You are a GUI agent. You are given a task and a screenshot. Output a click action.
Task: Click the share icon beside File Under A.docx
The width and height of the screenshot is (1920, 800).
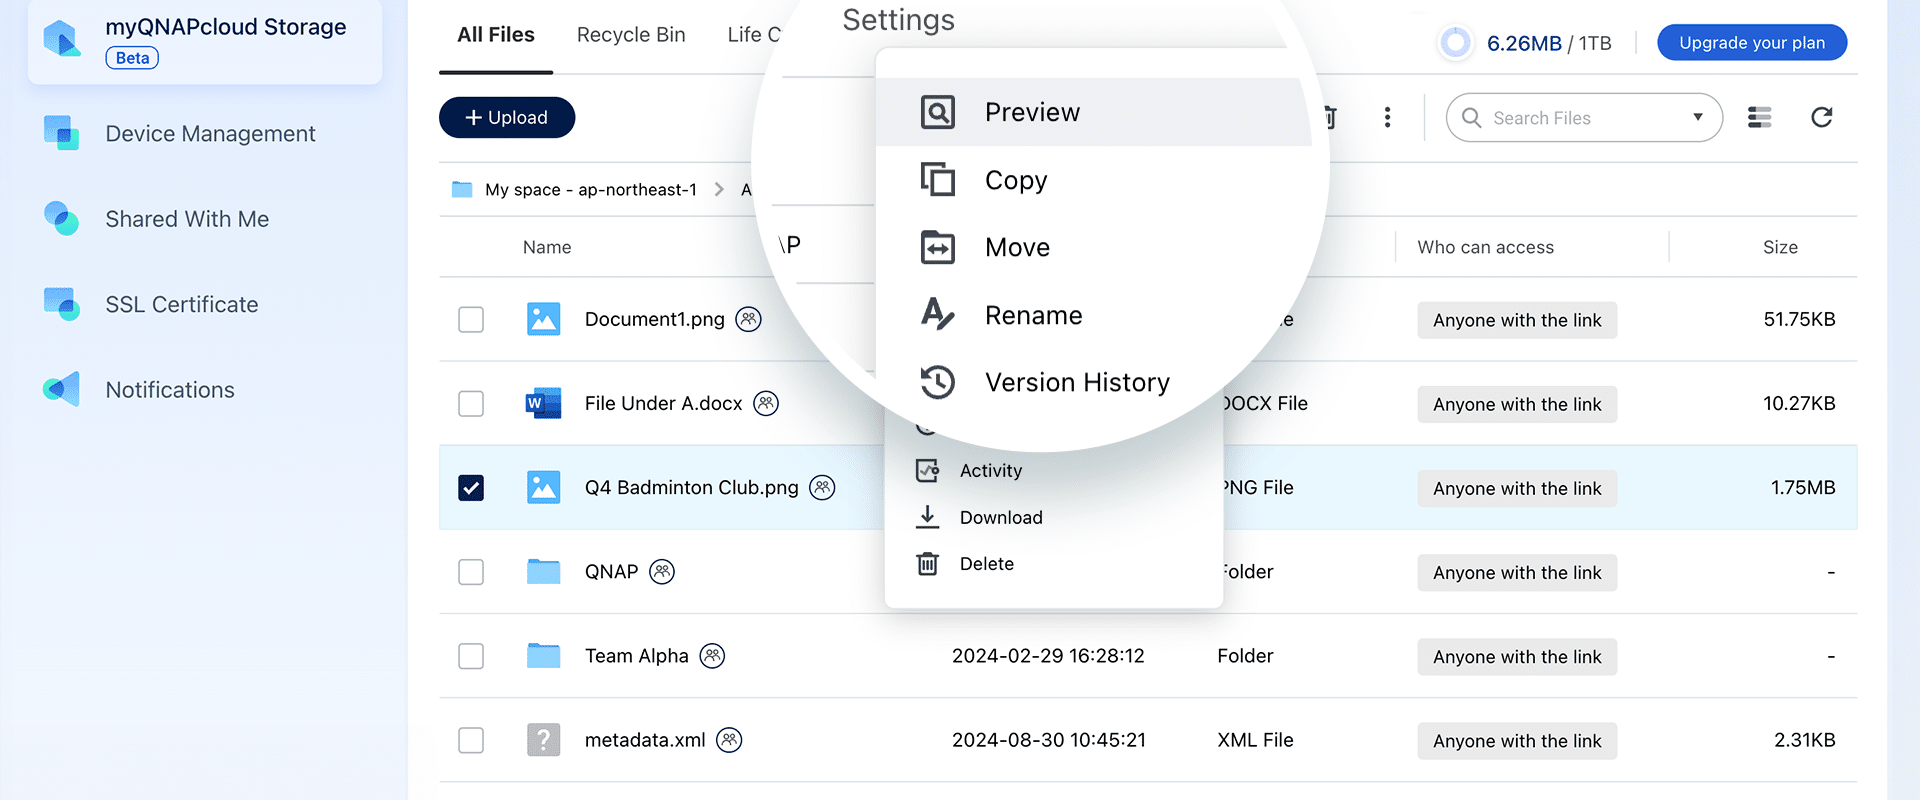766,403
